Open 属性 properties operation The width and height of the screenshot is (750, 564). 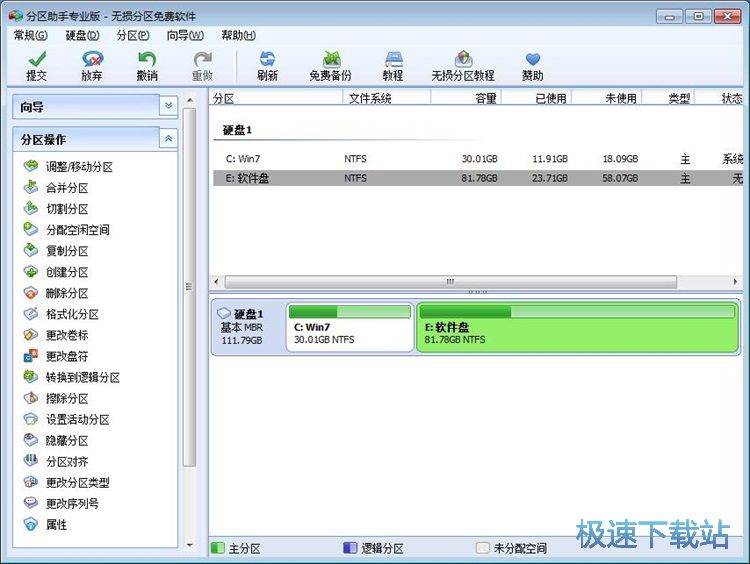(x=45, y=524)
